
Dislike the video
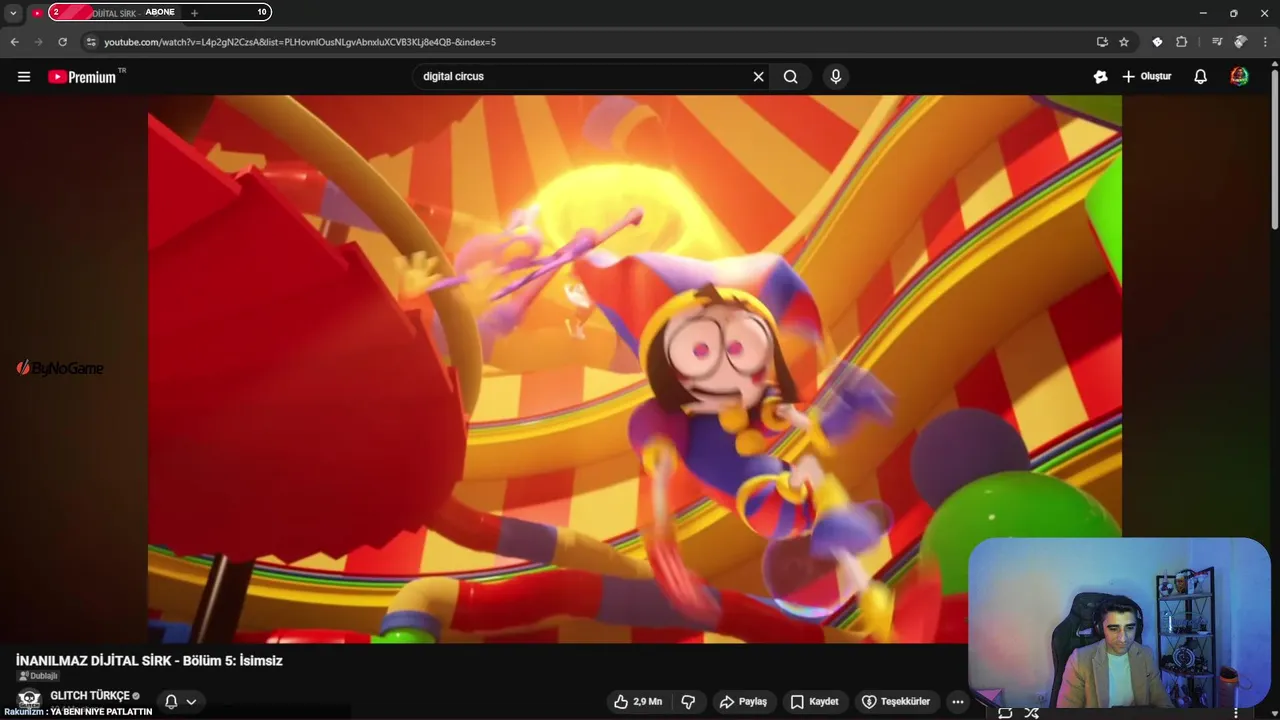tap(688, 702)
